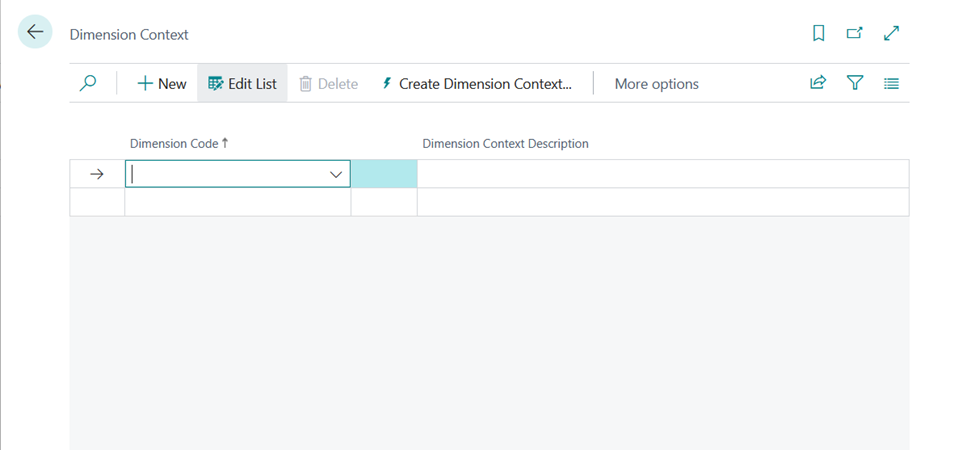Viewport: 975px width, 450px height.
Task: Click the second row Dimension Code cell
Action: tap(237, 202)
